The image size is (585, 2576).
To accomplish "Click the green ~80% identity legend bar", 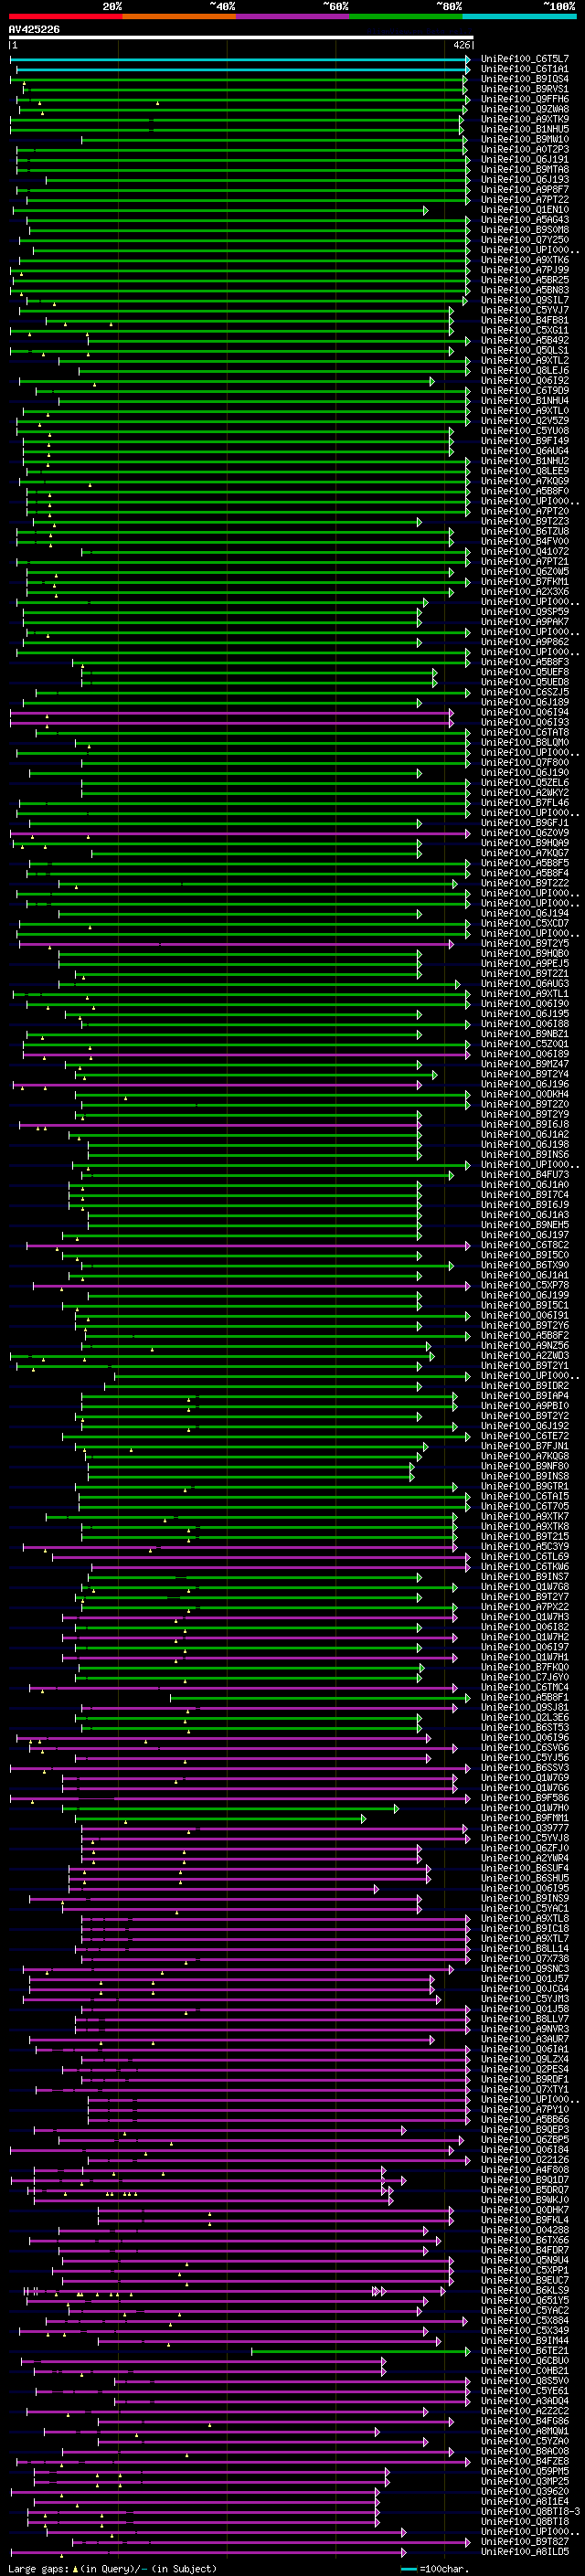I will [x=406, y=16].
